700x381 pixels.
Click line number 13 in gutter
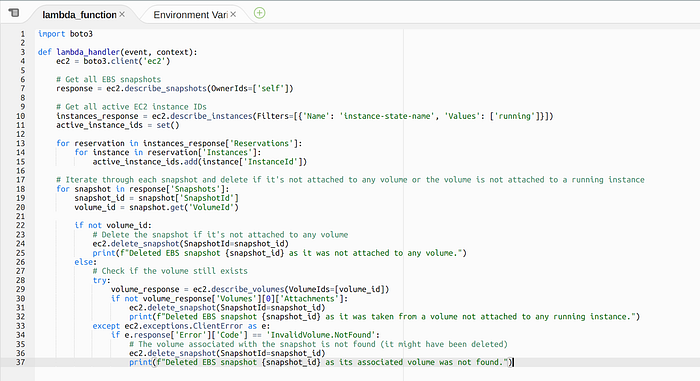click(21, 143)
